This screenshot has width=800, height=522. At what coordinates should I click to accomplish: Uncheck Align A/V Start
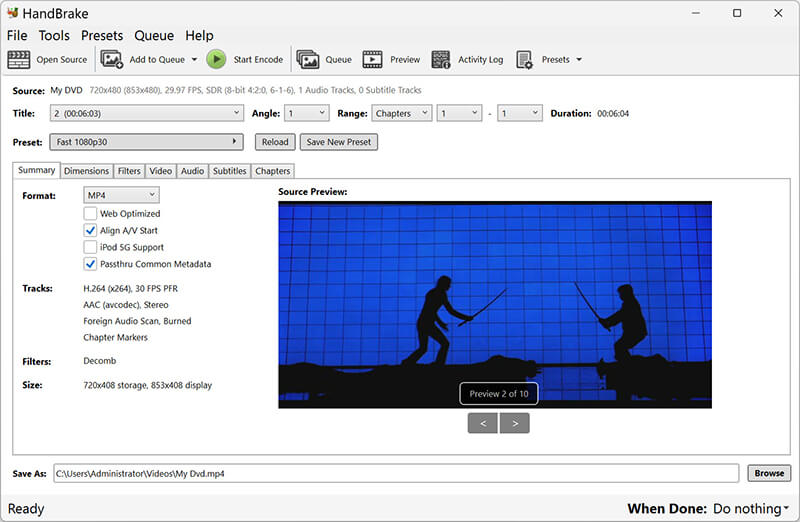[x=90, y=230]
